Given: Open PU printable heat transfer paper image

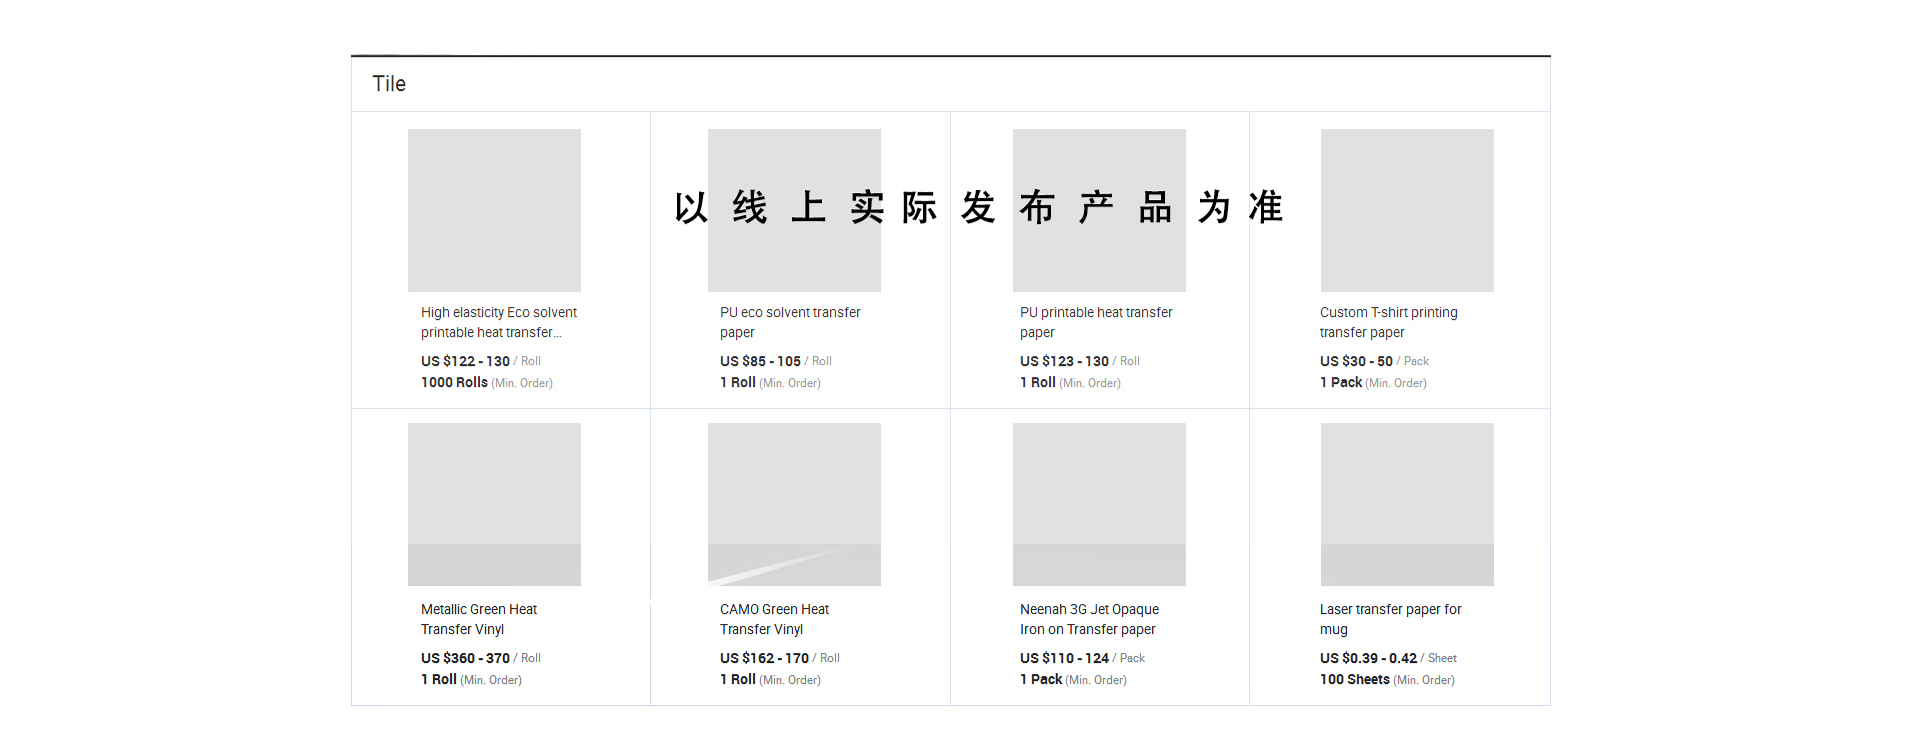Looking at the screenshot, I should (x=1099, y=210).
